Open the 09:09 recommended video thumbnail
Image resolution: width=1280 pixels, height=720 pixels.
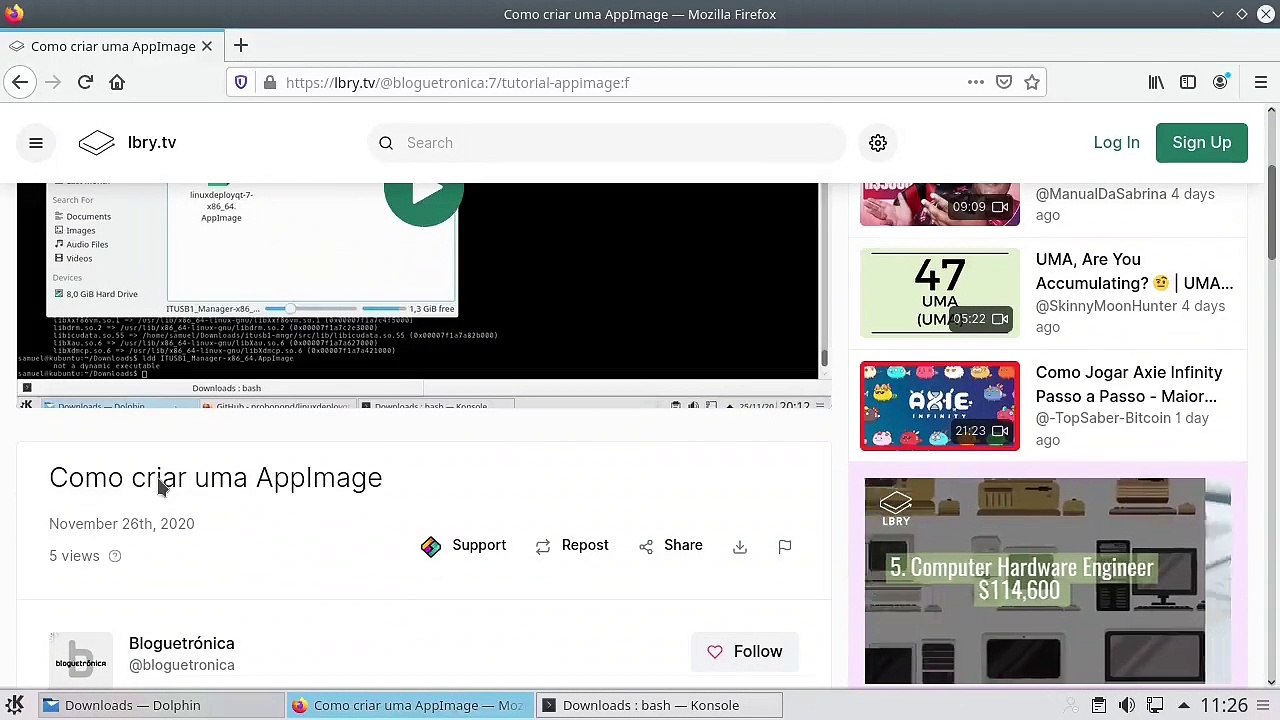940,204
